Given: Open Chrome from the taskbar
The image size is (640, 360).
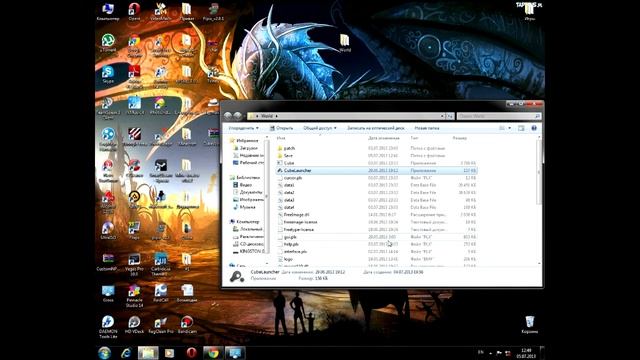Looking at the screenshot, I should point(213,353).
